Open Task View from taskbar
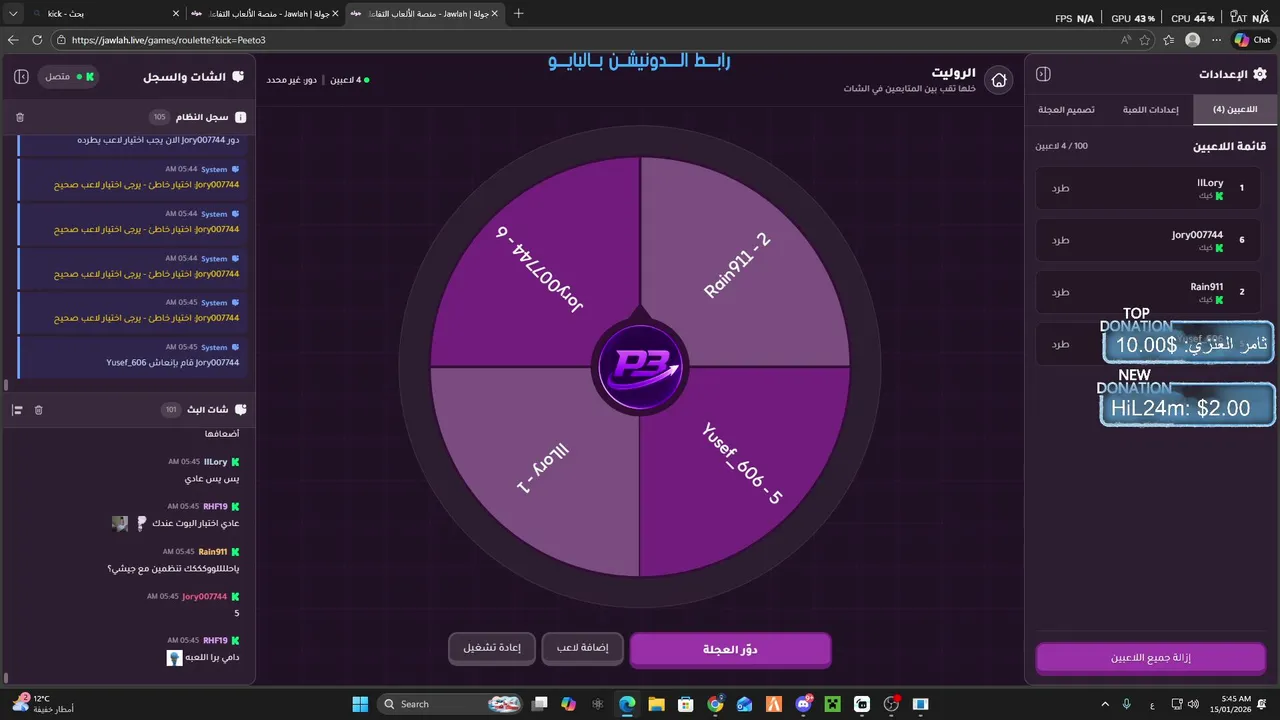 tap(540, 704)
